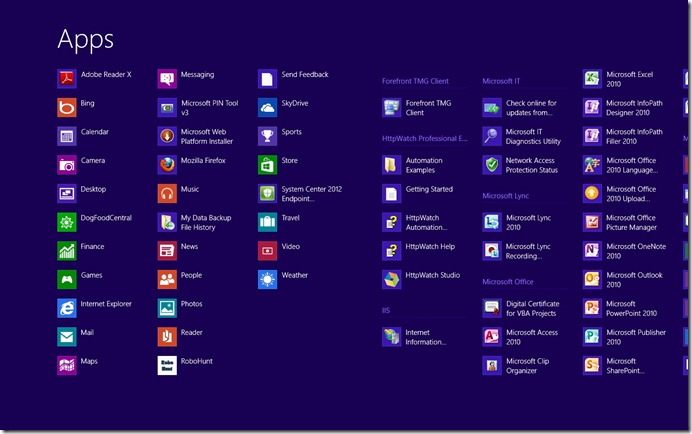Open HttpWatch Automation help icon
692x434 pixels.
point(391,223)
